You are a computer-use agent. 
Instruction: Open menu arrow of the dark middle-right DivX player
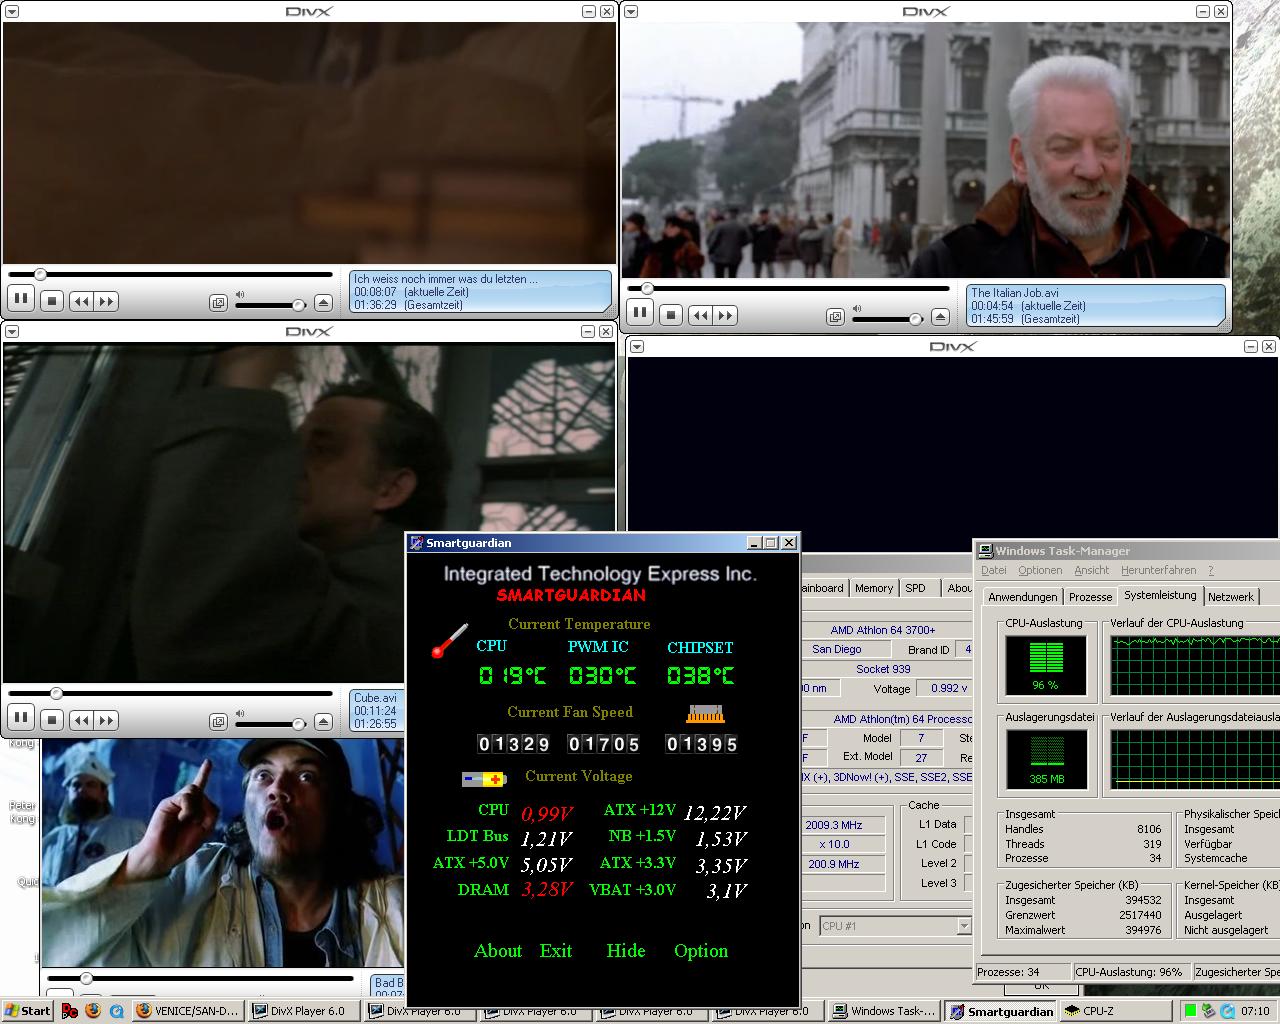(637, 346)
